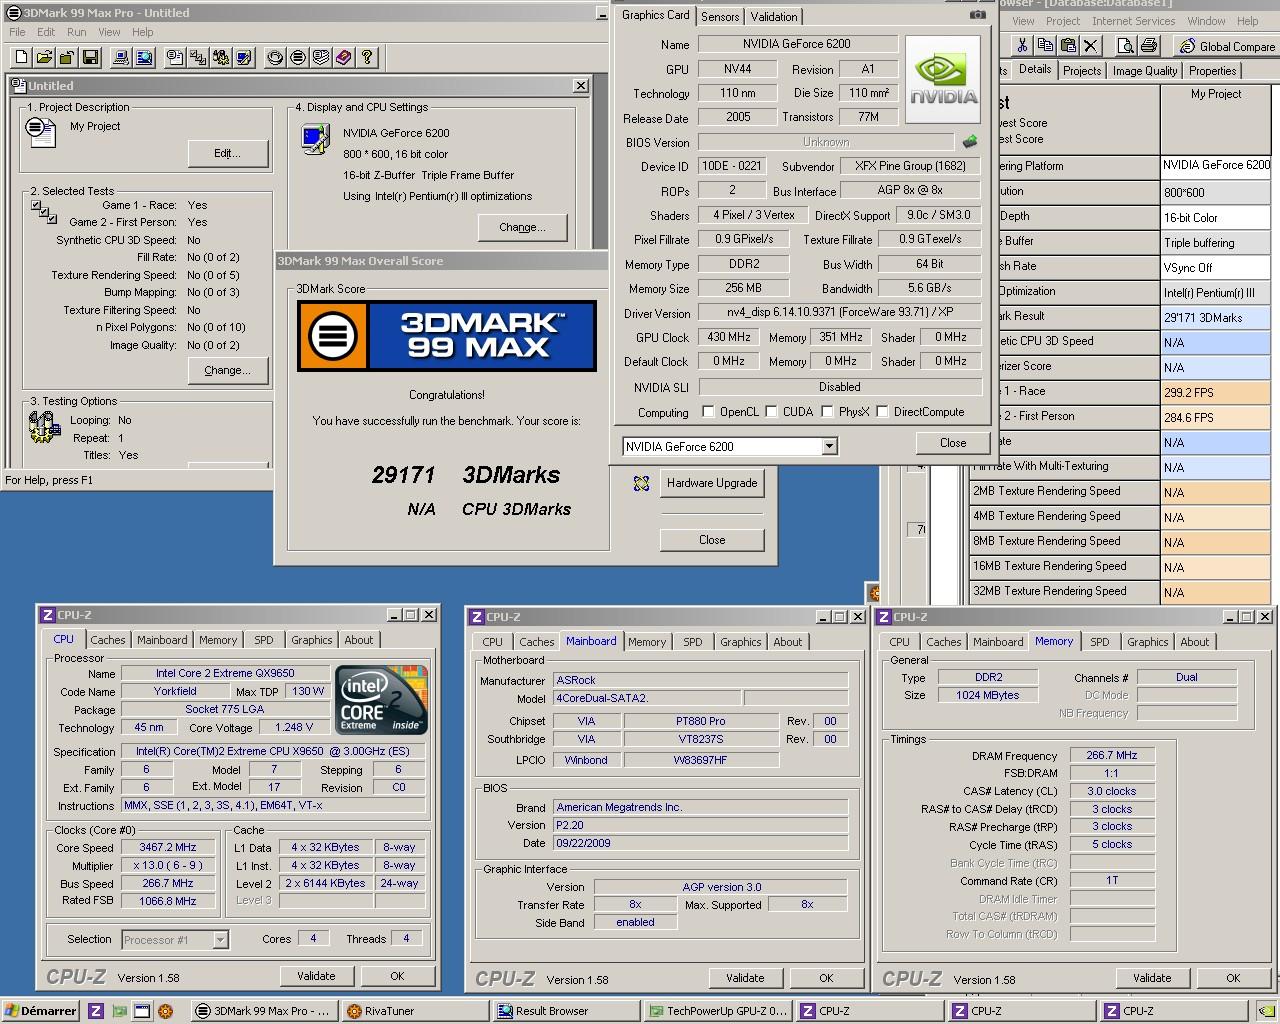Click the New project icon in 3DMark toolbar
Screen dimensions: 1280x1024
(x=21, y=58)
